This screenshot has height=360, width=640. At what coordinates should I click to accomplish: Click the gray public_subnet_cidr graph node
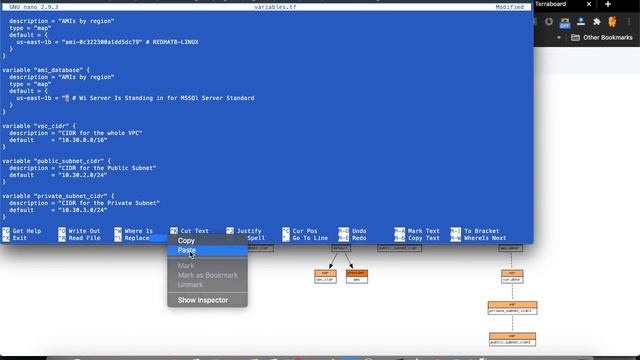click(x=399, y=248)
